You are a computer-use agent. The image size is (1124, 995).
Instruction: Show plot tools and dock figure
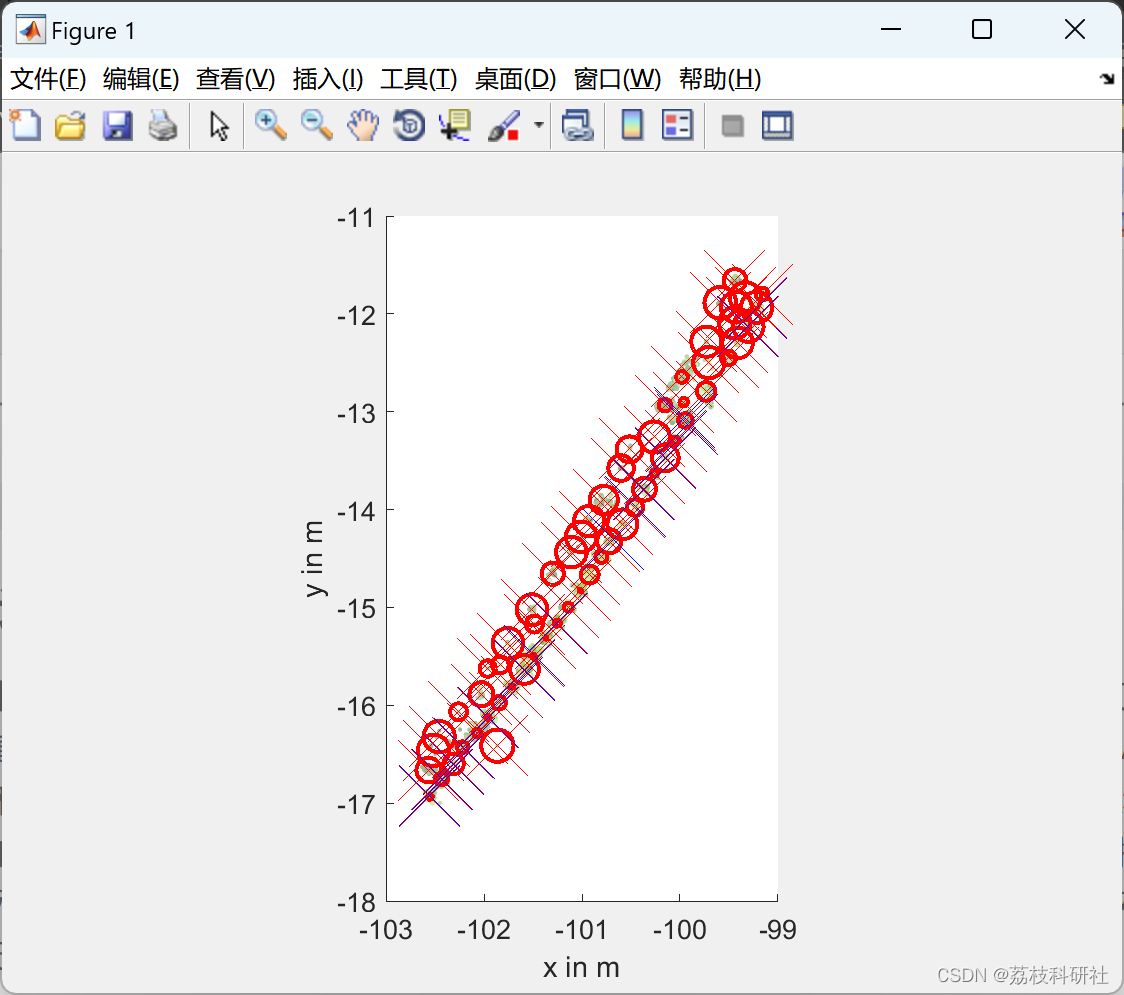click(777, 126)
